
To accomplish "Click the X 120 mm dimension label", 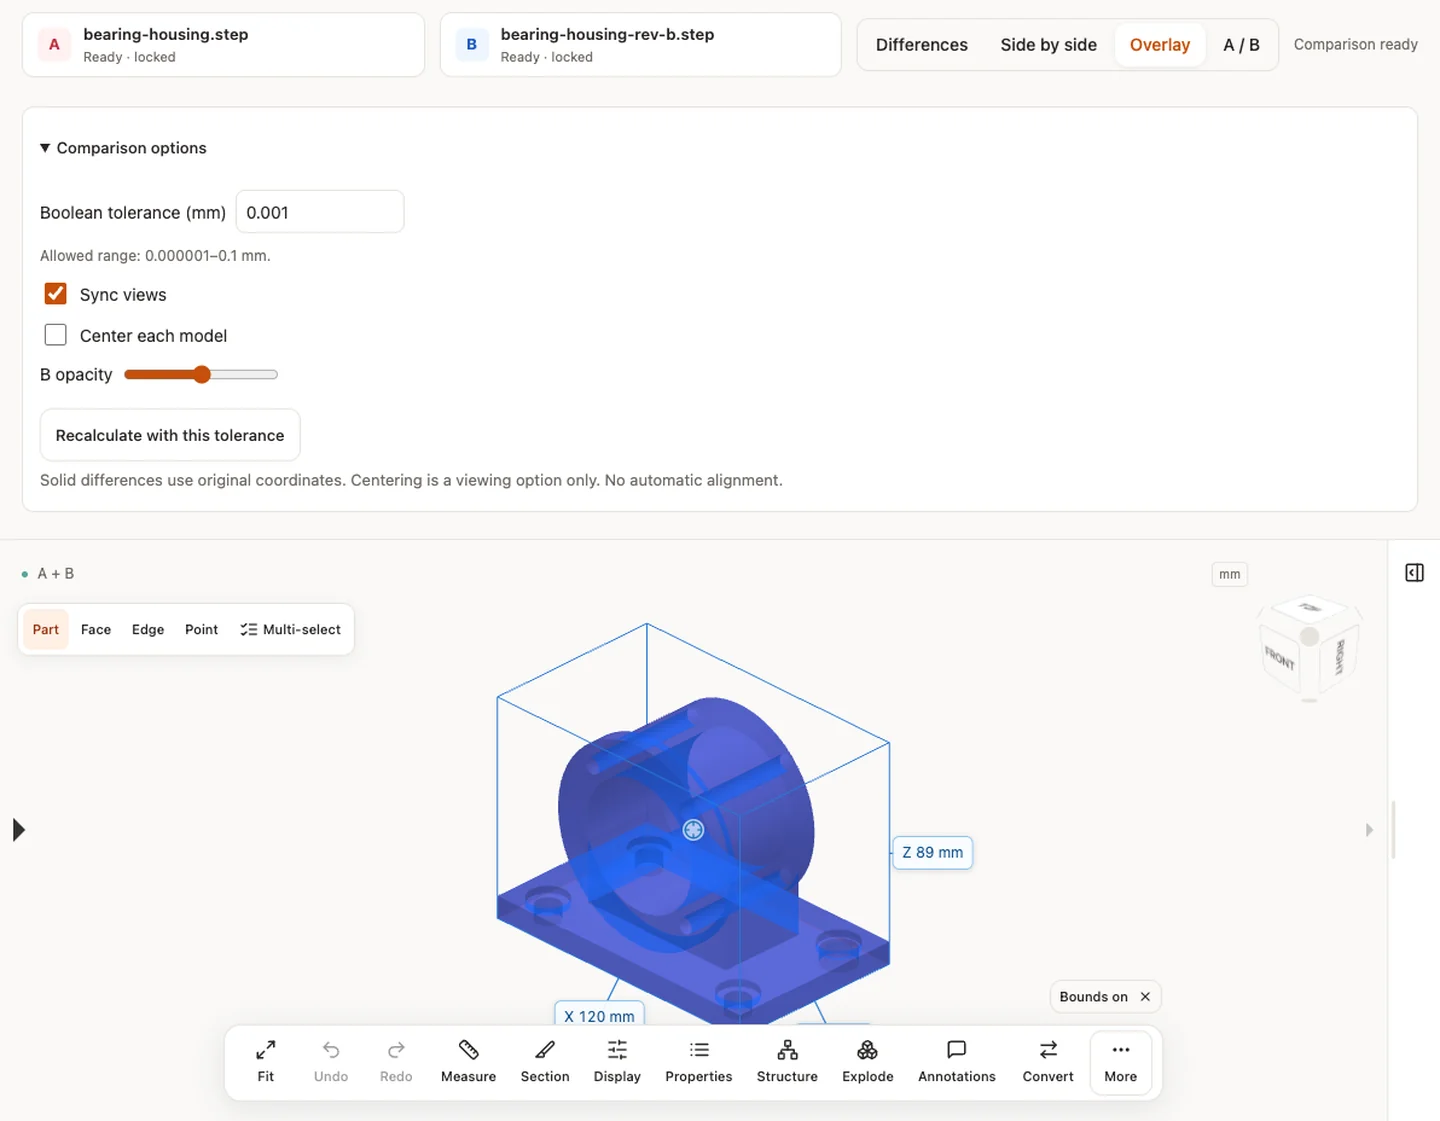I will click(x=599, y=1015).
